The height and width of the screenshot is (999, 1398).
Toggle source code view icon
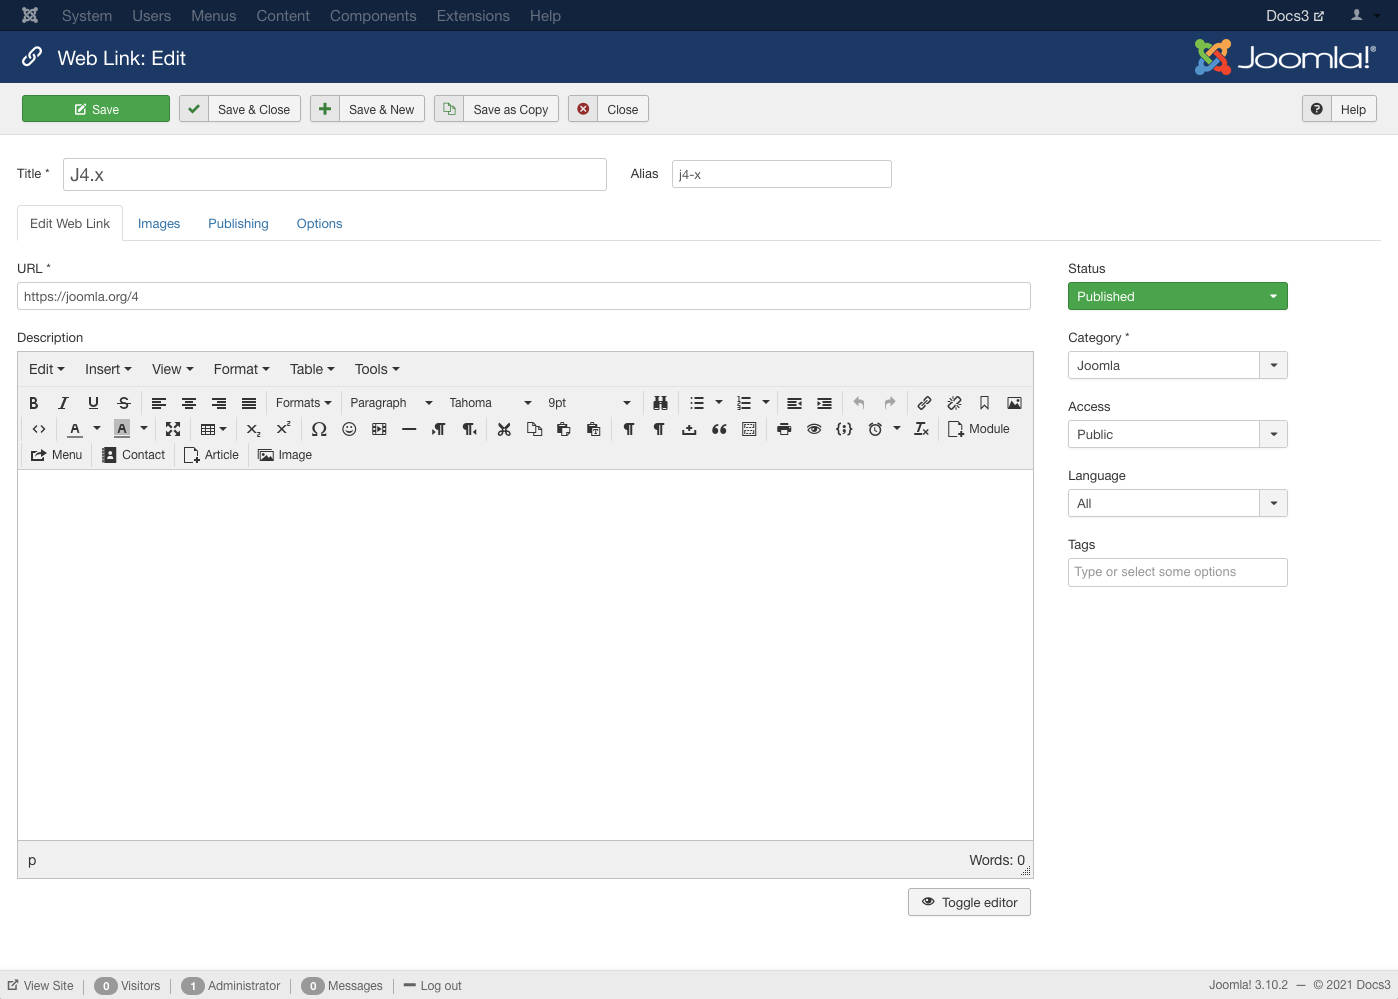click(39, 429)
